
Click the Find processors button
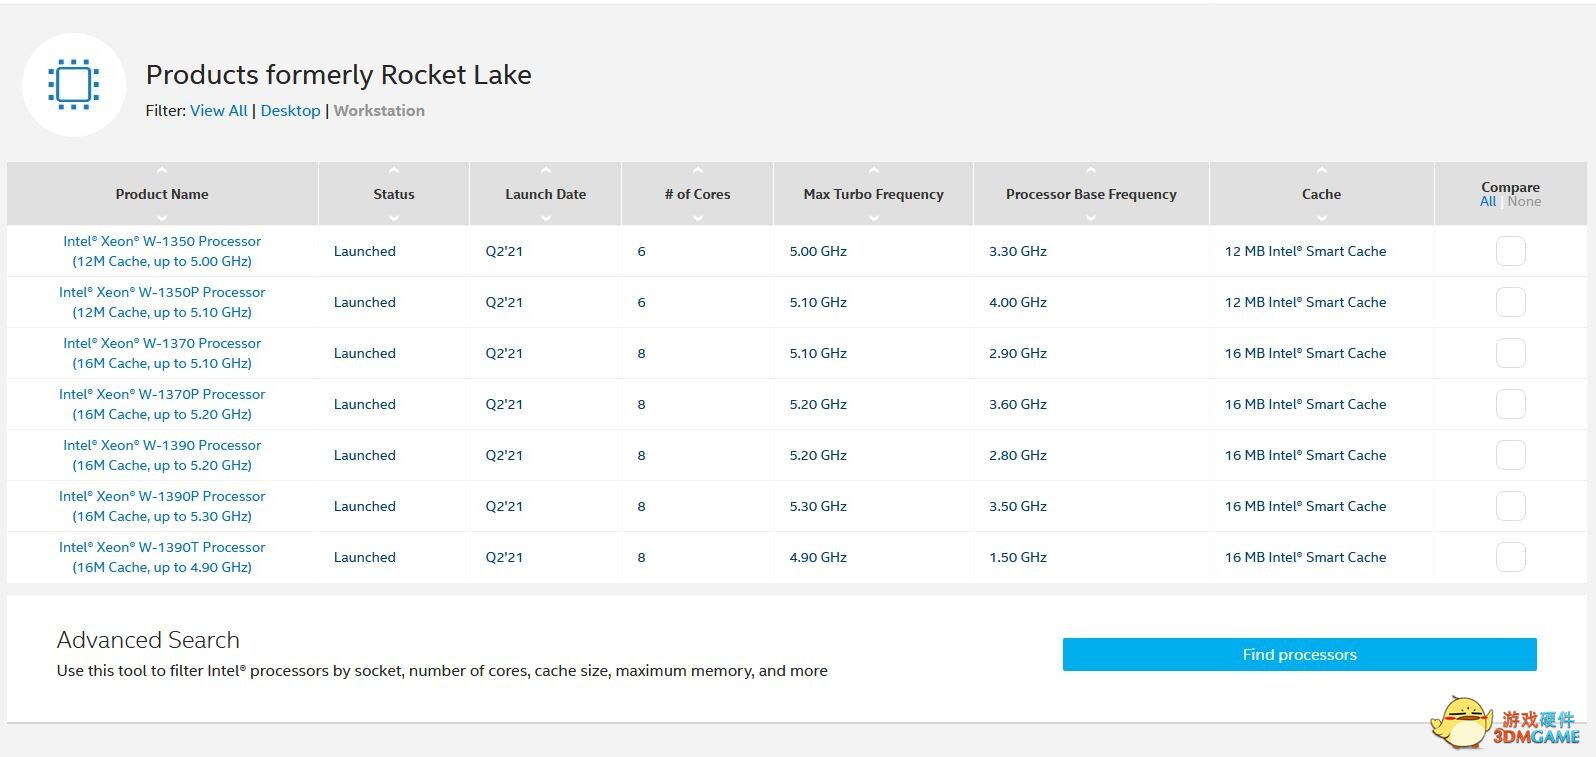(x=1299, y=655)
